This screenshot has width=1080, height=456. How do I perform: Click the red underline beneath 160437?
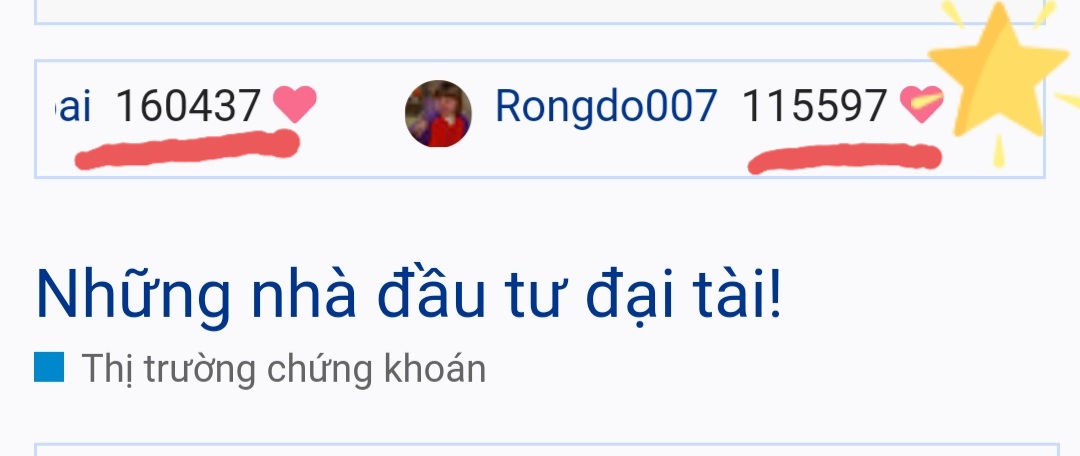[x=187, y=149]
